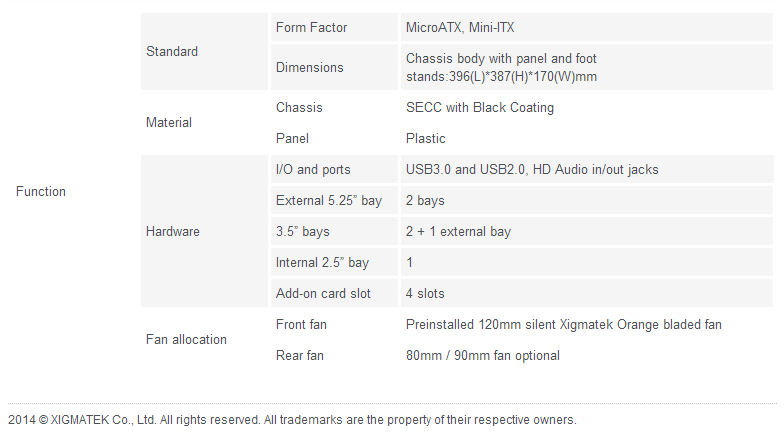
Task: Click the Fan allocation section label
Action: coord(186,339)
